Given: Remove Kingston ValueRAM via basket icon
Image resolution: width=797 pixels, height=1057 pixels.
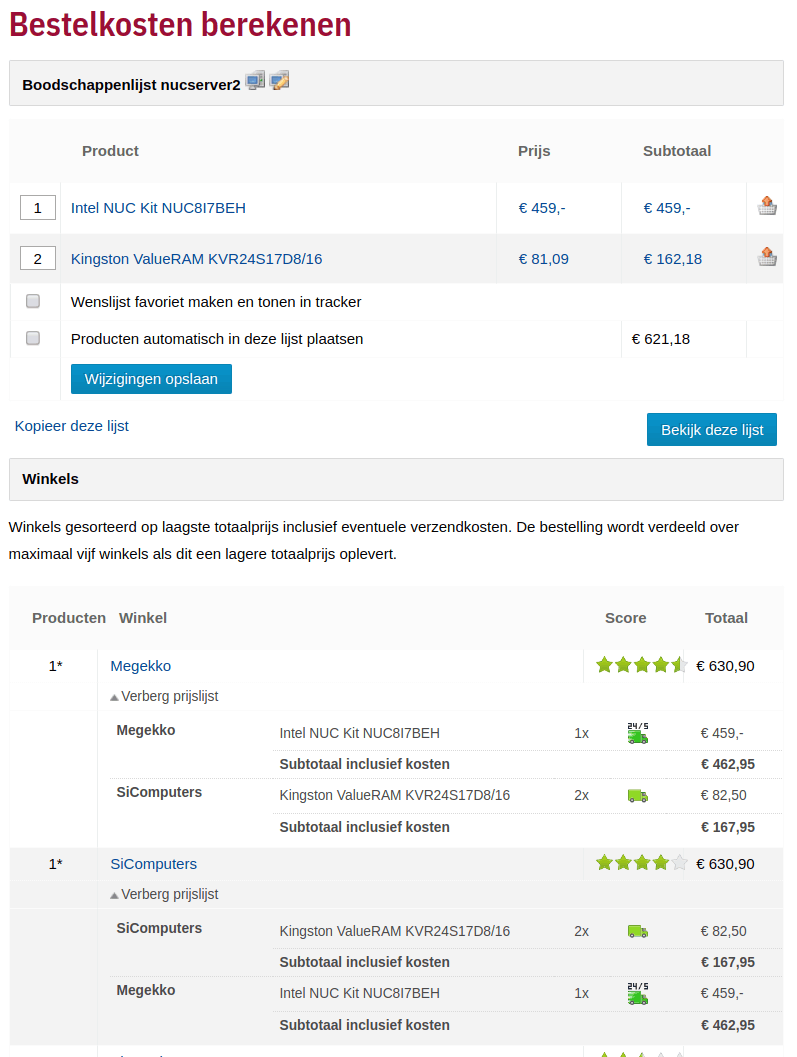Looking at the screenshot, I should pos(767,258).
